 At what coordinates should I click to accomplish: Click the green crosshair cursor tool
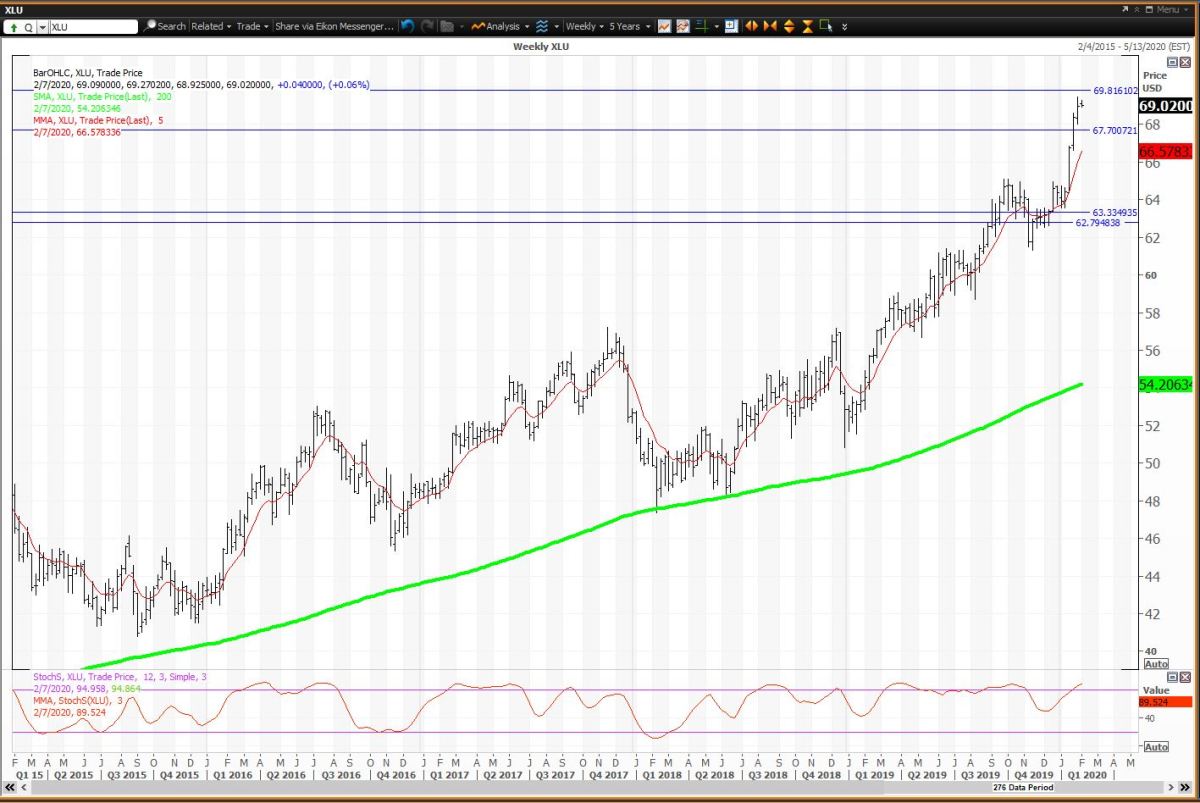(x=703, y=26)
